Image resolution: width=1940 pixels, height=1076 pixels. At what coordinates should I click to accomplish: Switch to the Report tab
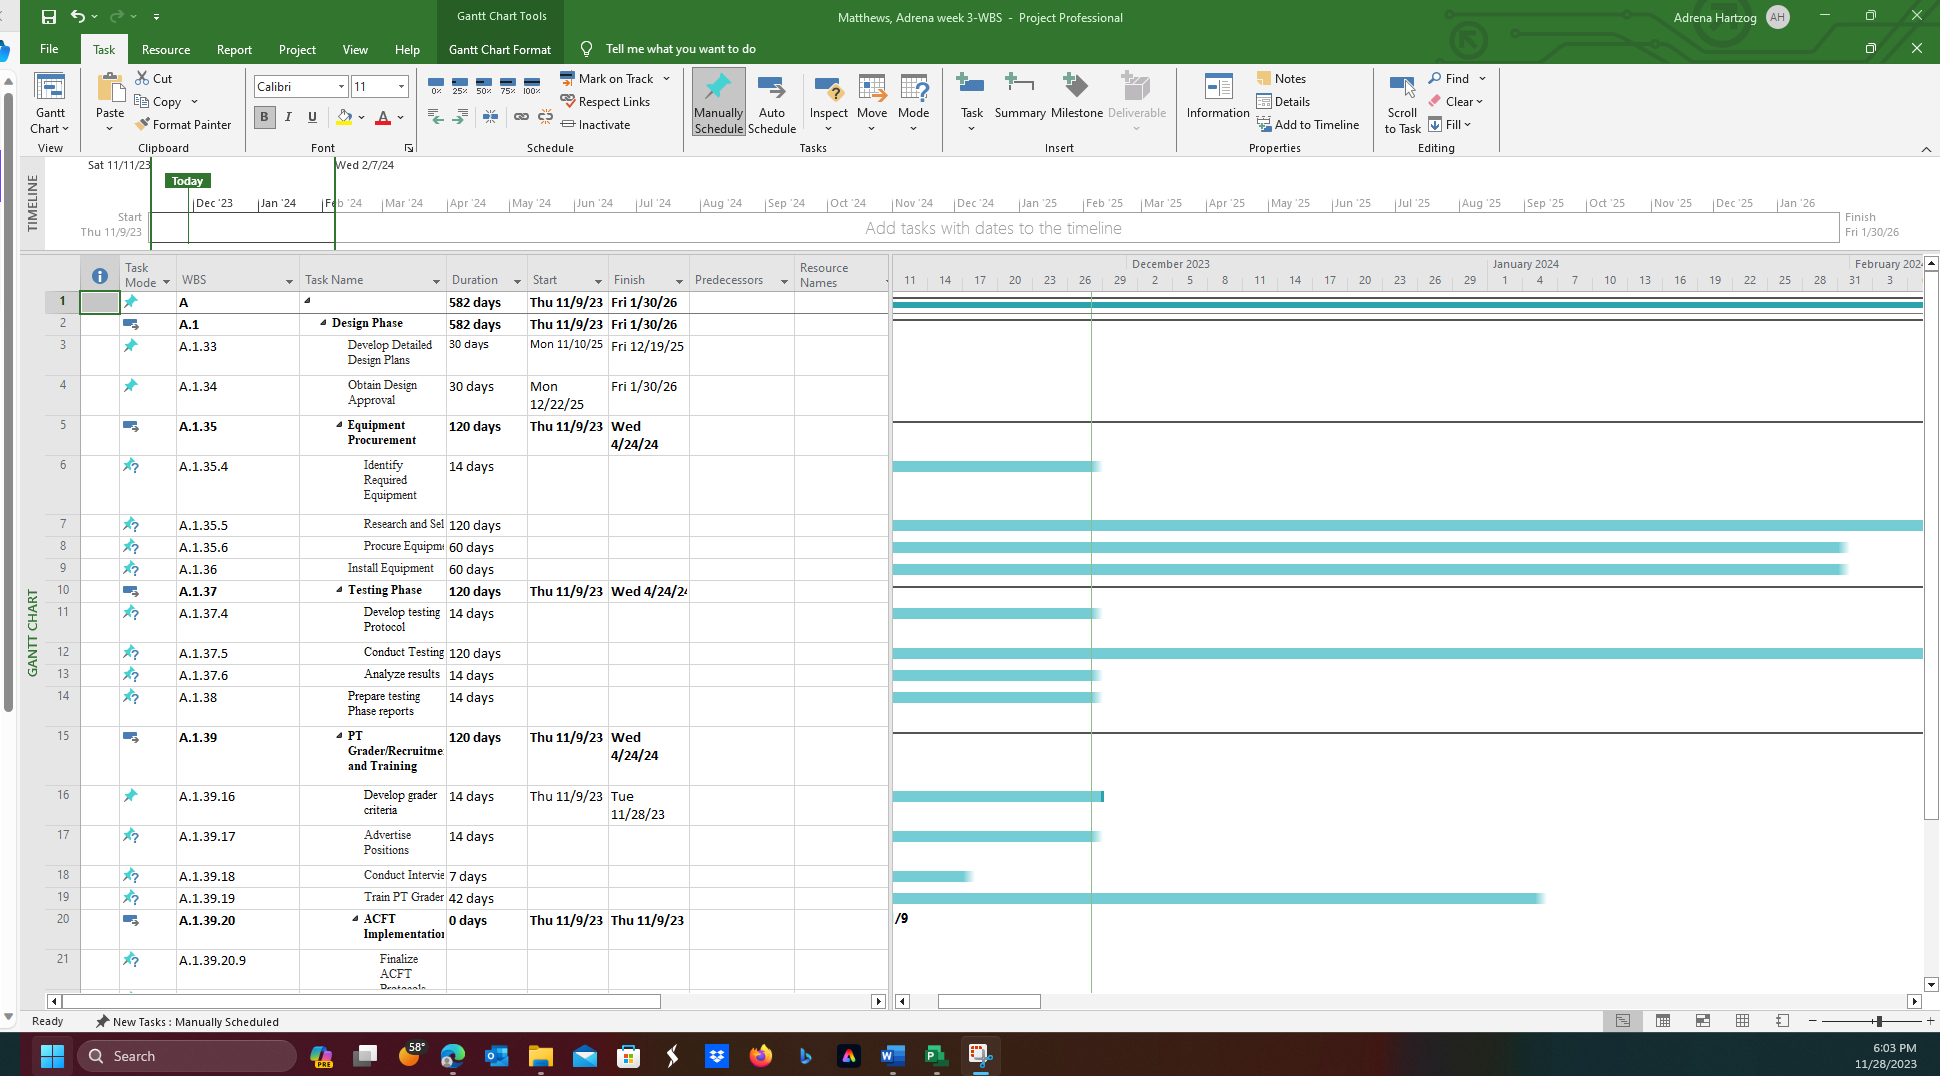[x=234, y=49]
